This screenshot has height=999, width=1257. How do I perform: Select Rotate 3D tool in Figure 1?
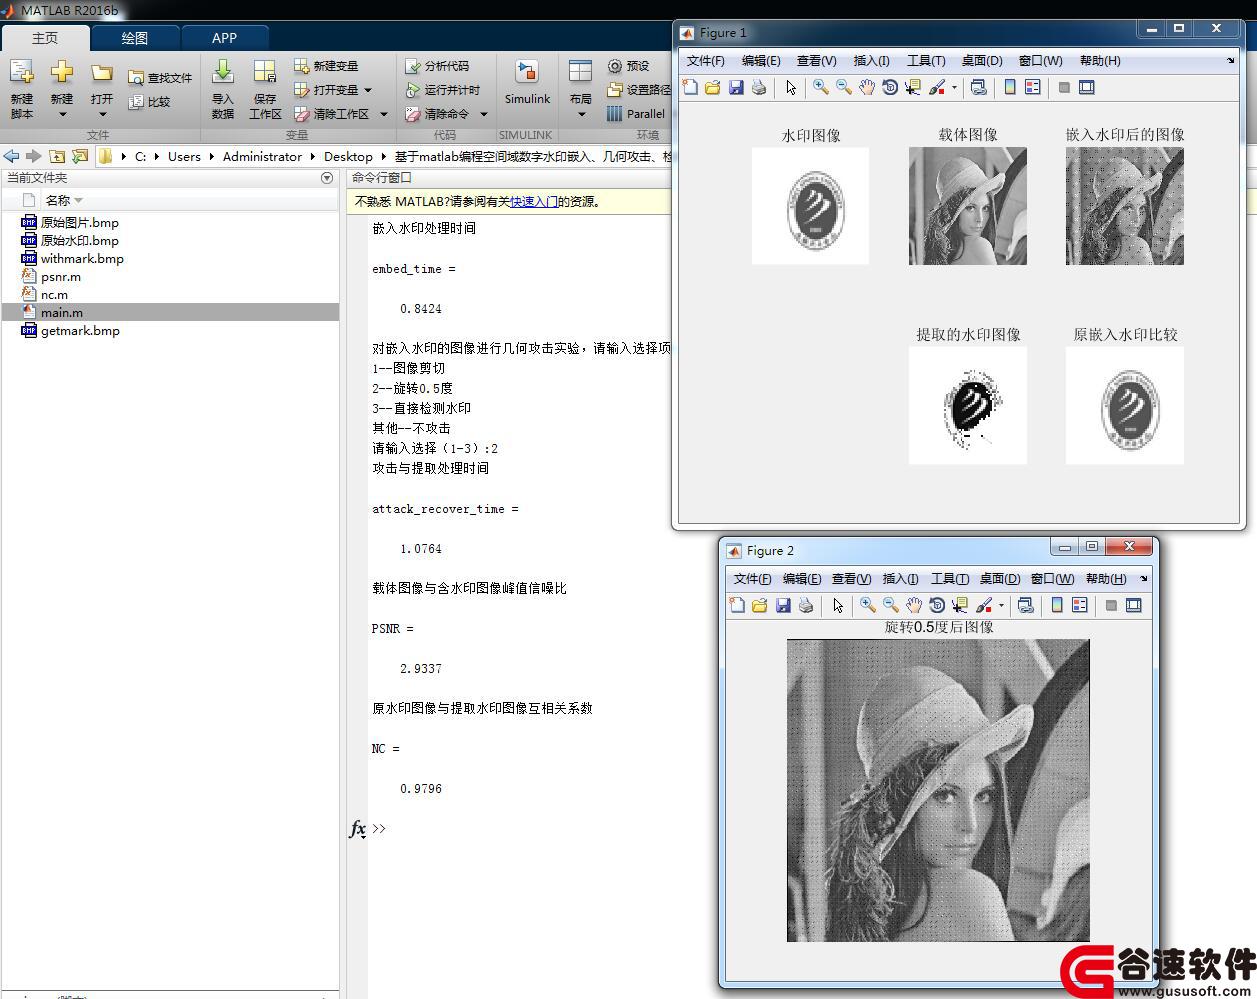890,88
